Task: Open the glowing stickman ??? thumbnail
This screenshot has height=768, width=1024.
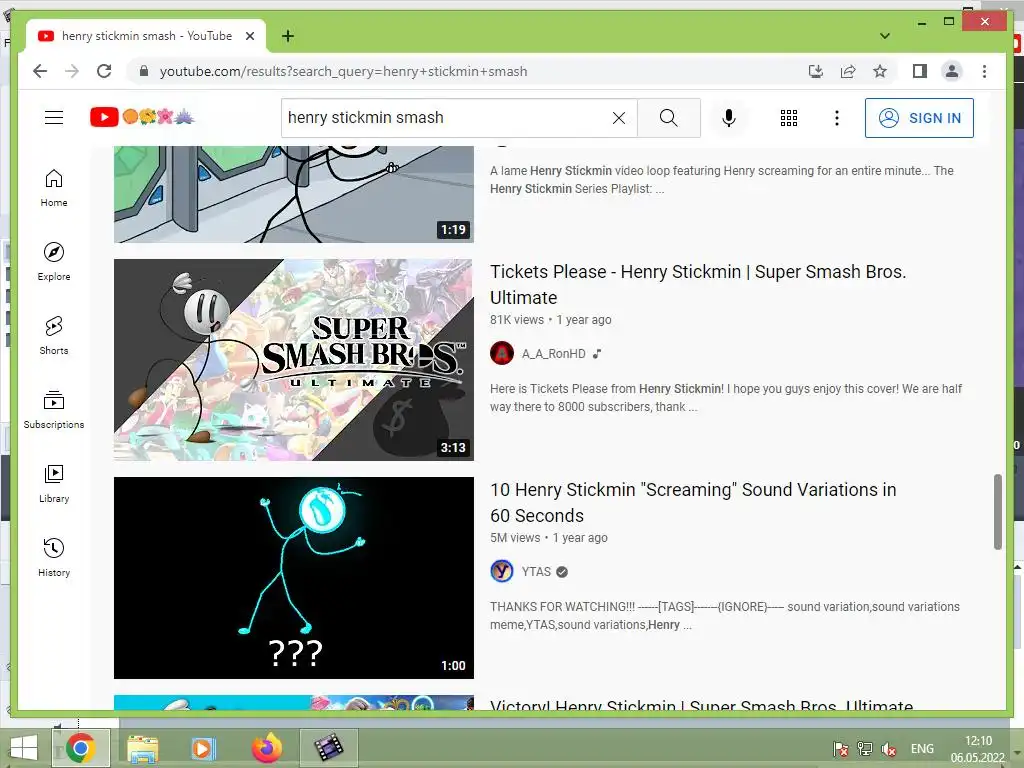Action: pos(294,578)
